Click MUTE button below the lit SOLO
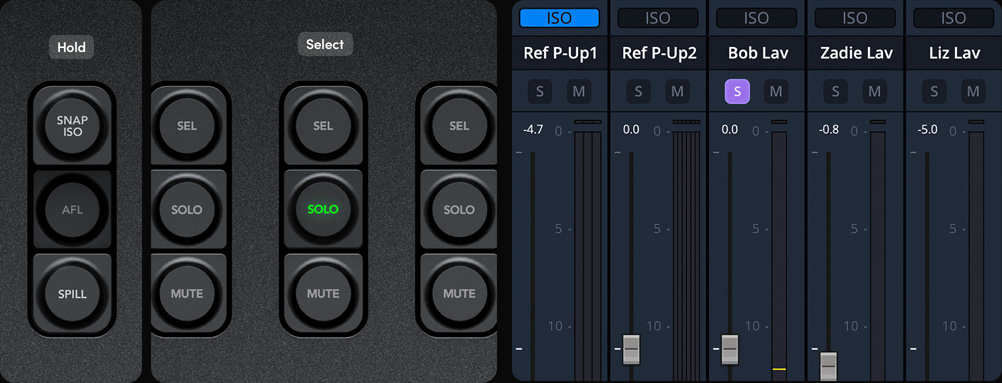 [323, 294]
